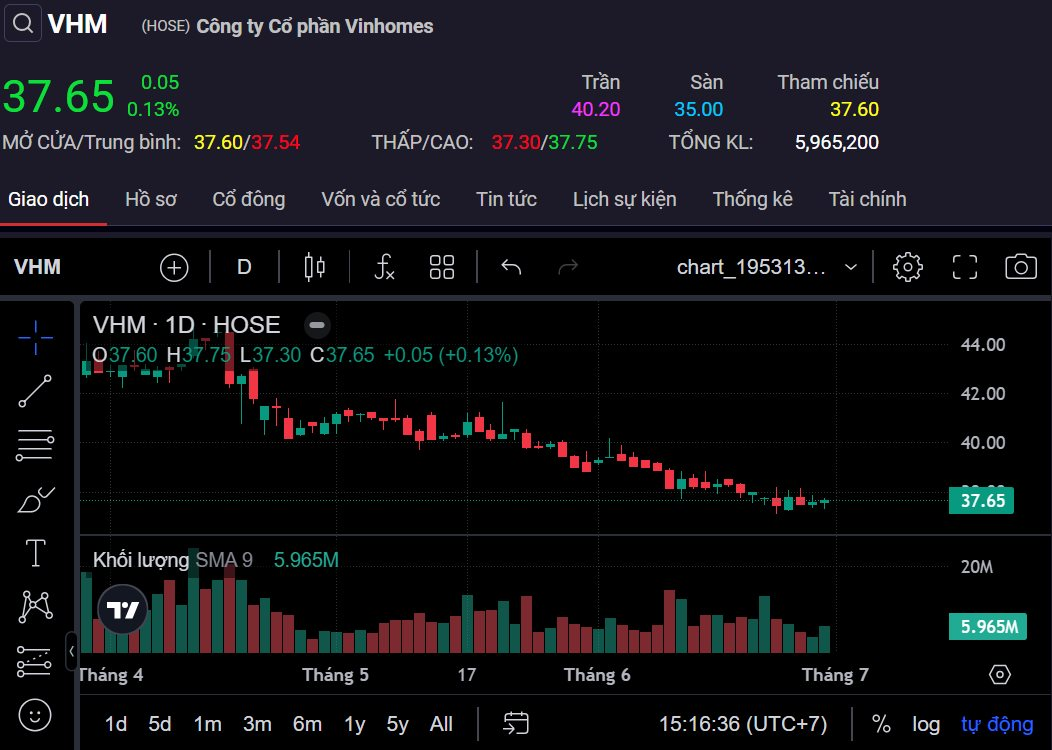The image size is (1052, 750).
Task: Enter fullscreen chart mode
Action: pos(964,267)
